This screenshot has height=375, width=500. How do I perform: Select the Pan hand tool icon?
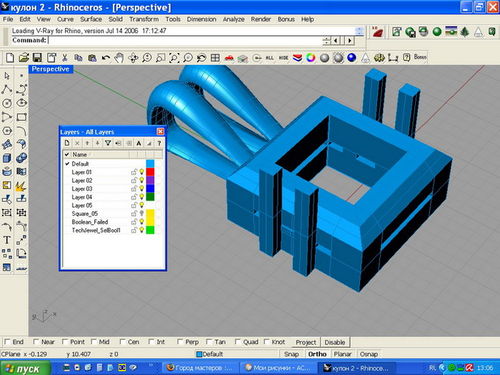(x=119, y=58)
